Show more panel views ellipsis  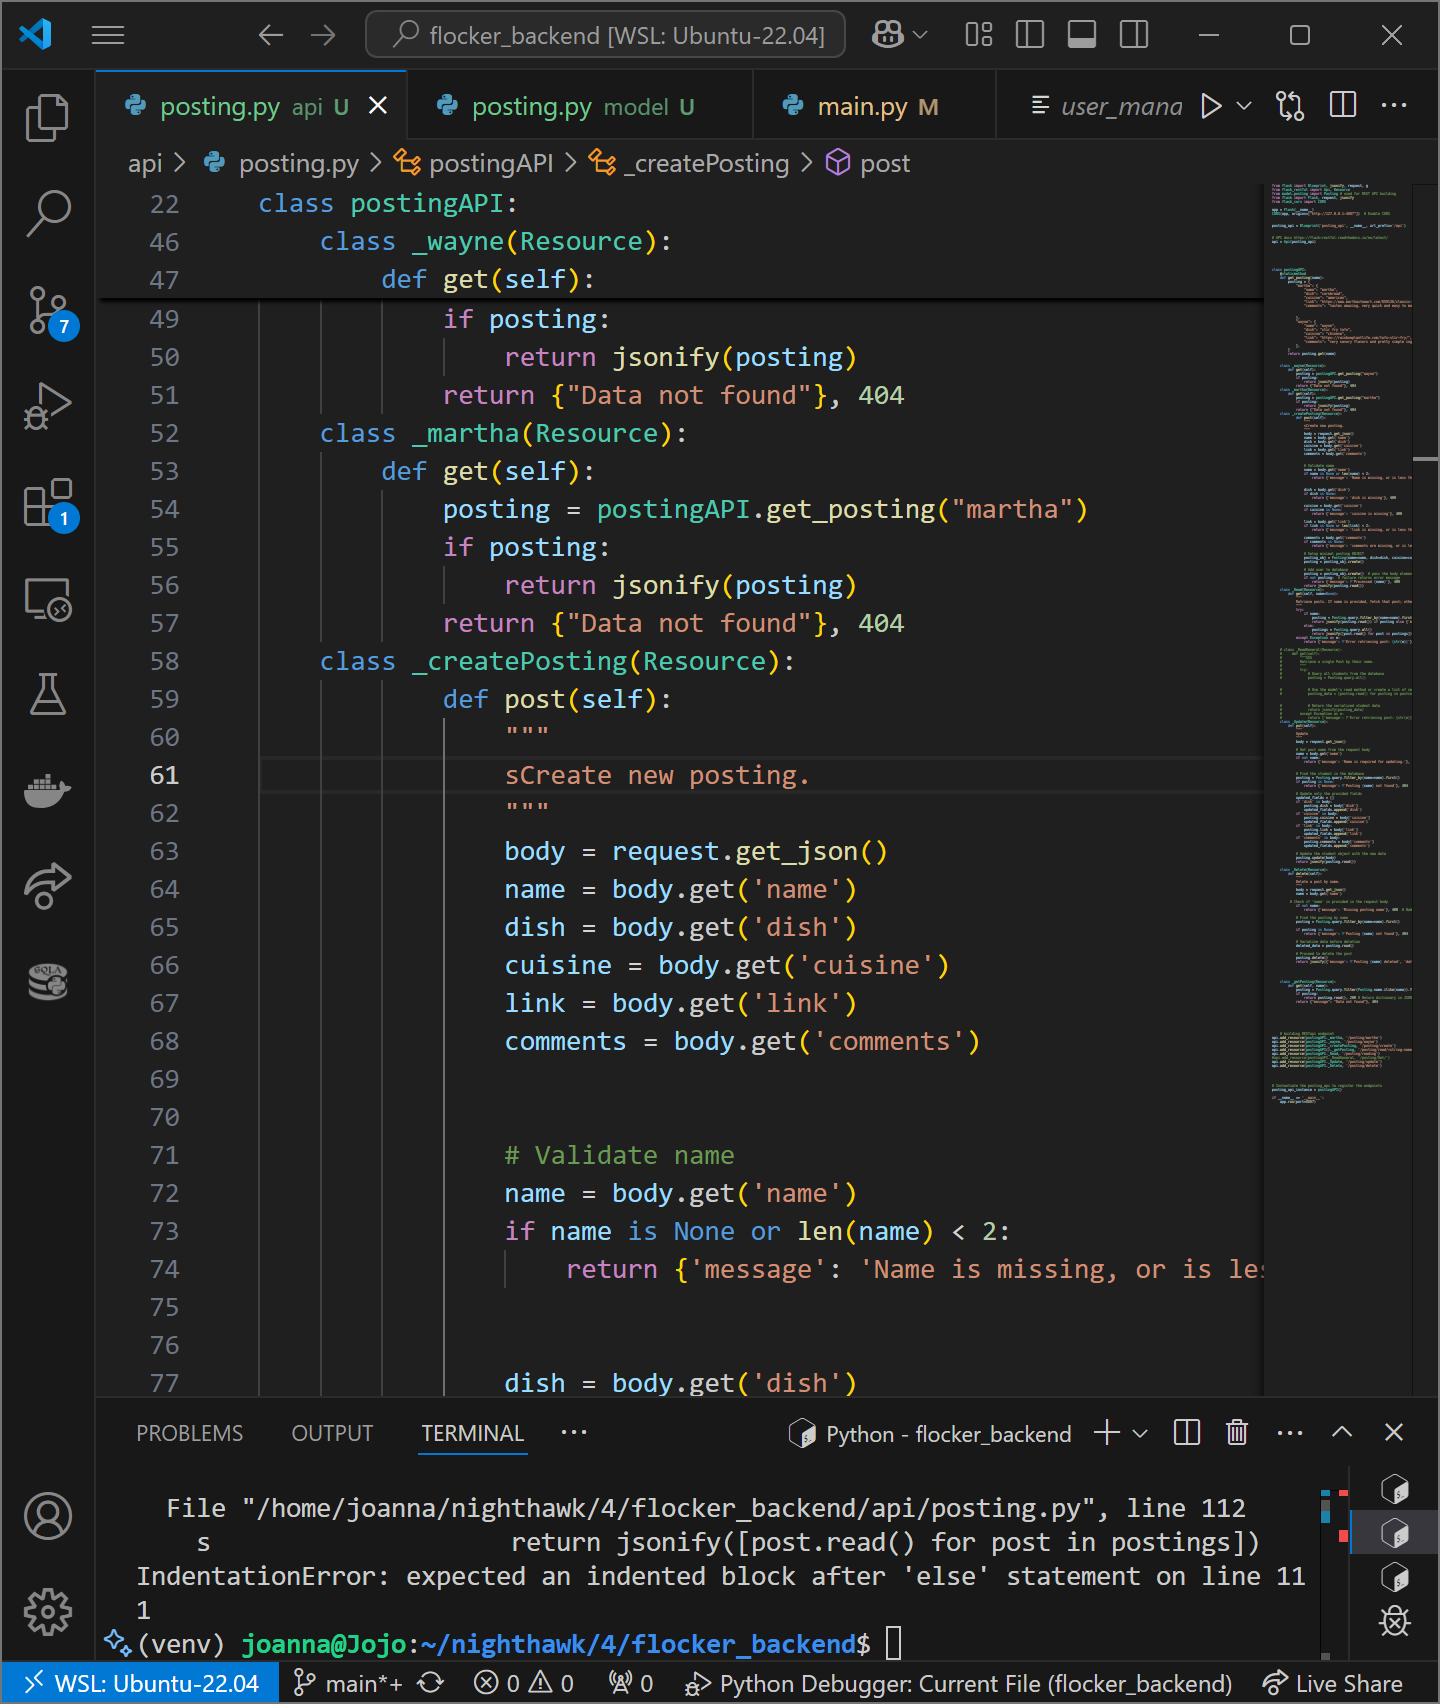(x=574, y=1432)
